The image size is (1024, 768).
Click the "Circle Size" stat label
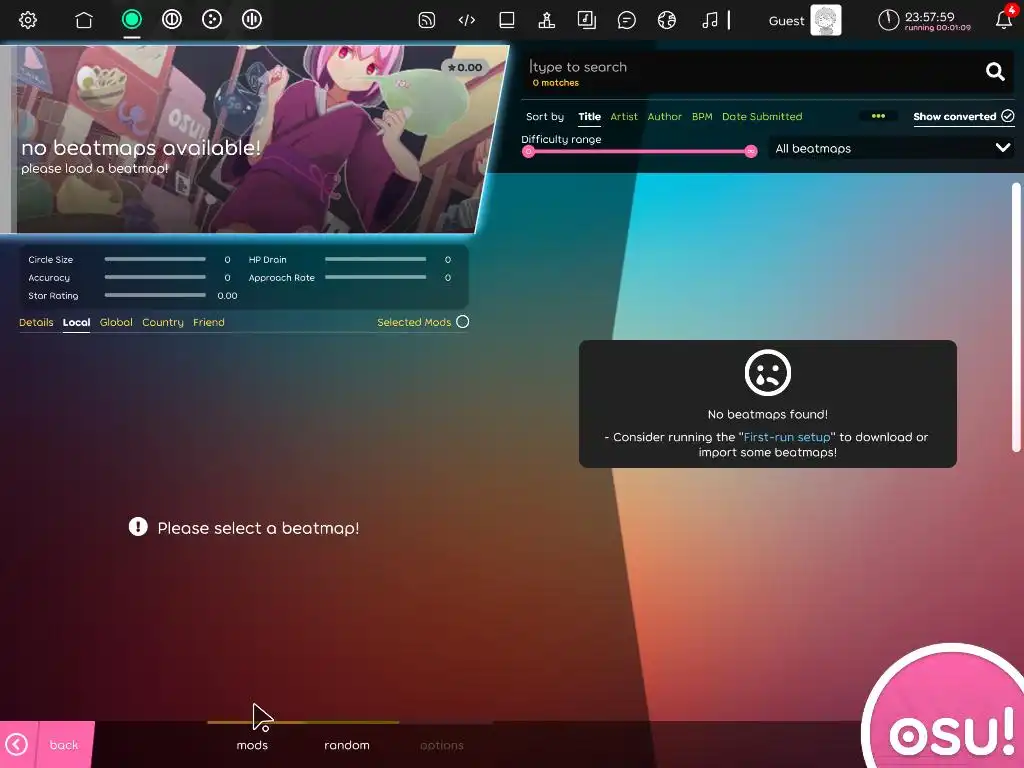(x=50, y=259)
